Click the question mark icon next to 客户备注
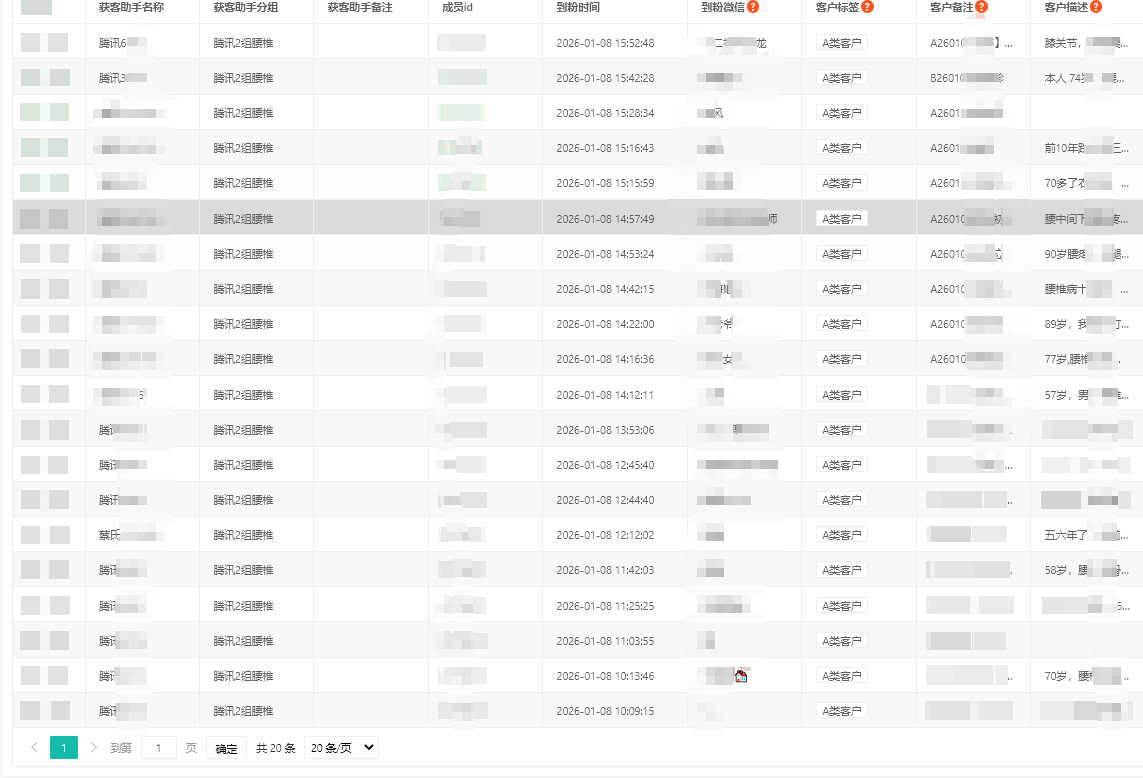This screenshot has width=1143, height=778. pyautogui.click(x=982, y=7)
